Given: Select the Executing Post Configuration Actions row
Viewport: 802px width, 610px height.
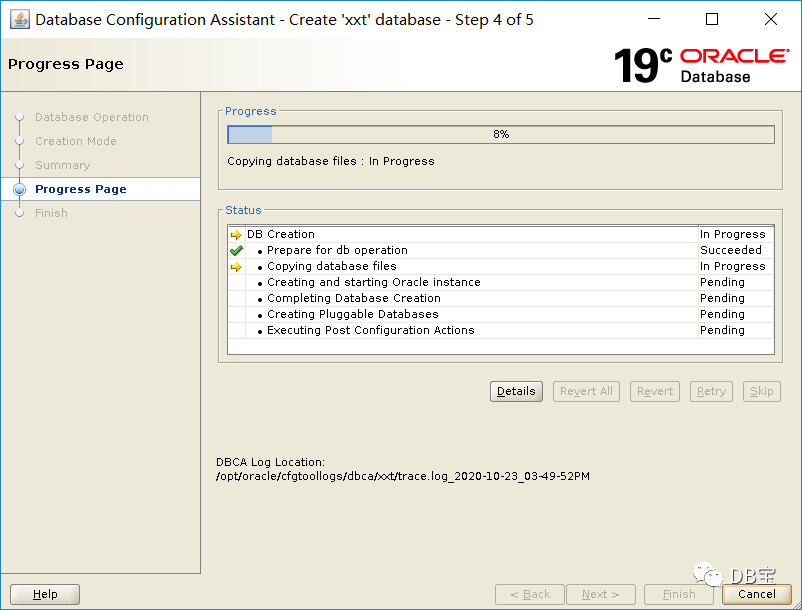Looking at the screenshot, I should (370, 330).
